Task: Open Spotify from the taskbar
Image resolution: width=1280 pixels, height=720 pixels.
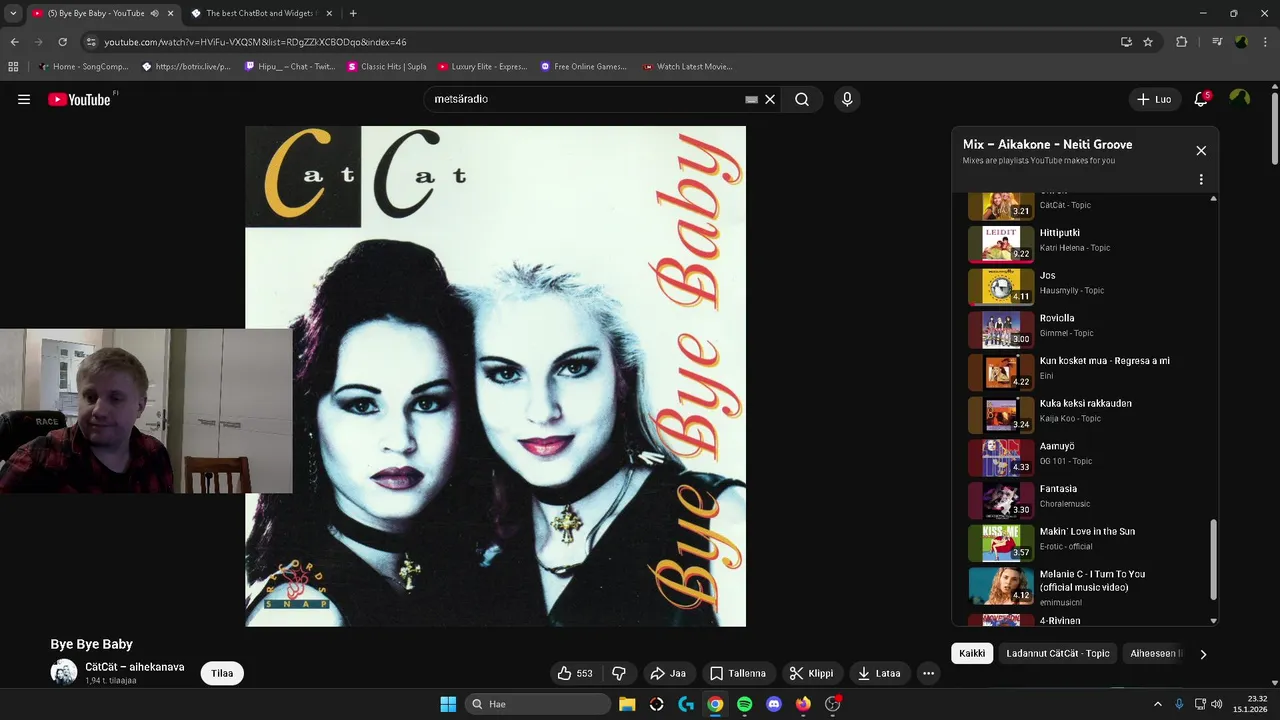Action: tap(744, 704)
